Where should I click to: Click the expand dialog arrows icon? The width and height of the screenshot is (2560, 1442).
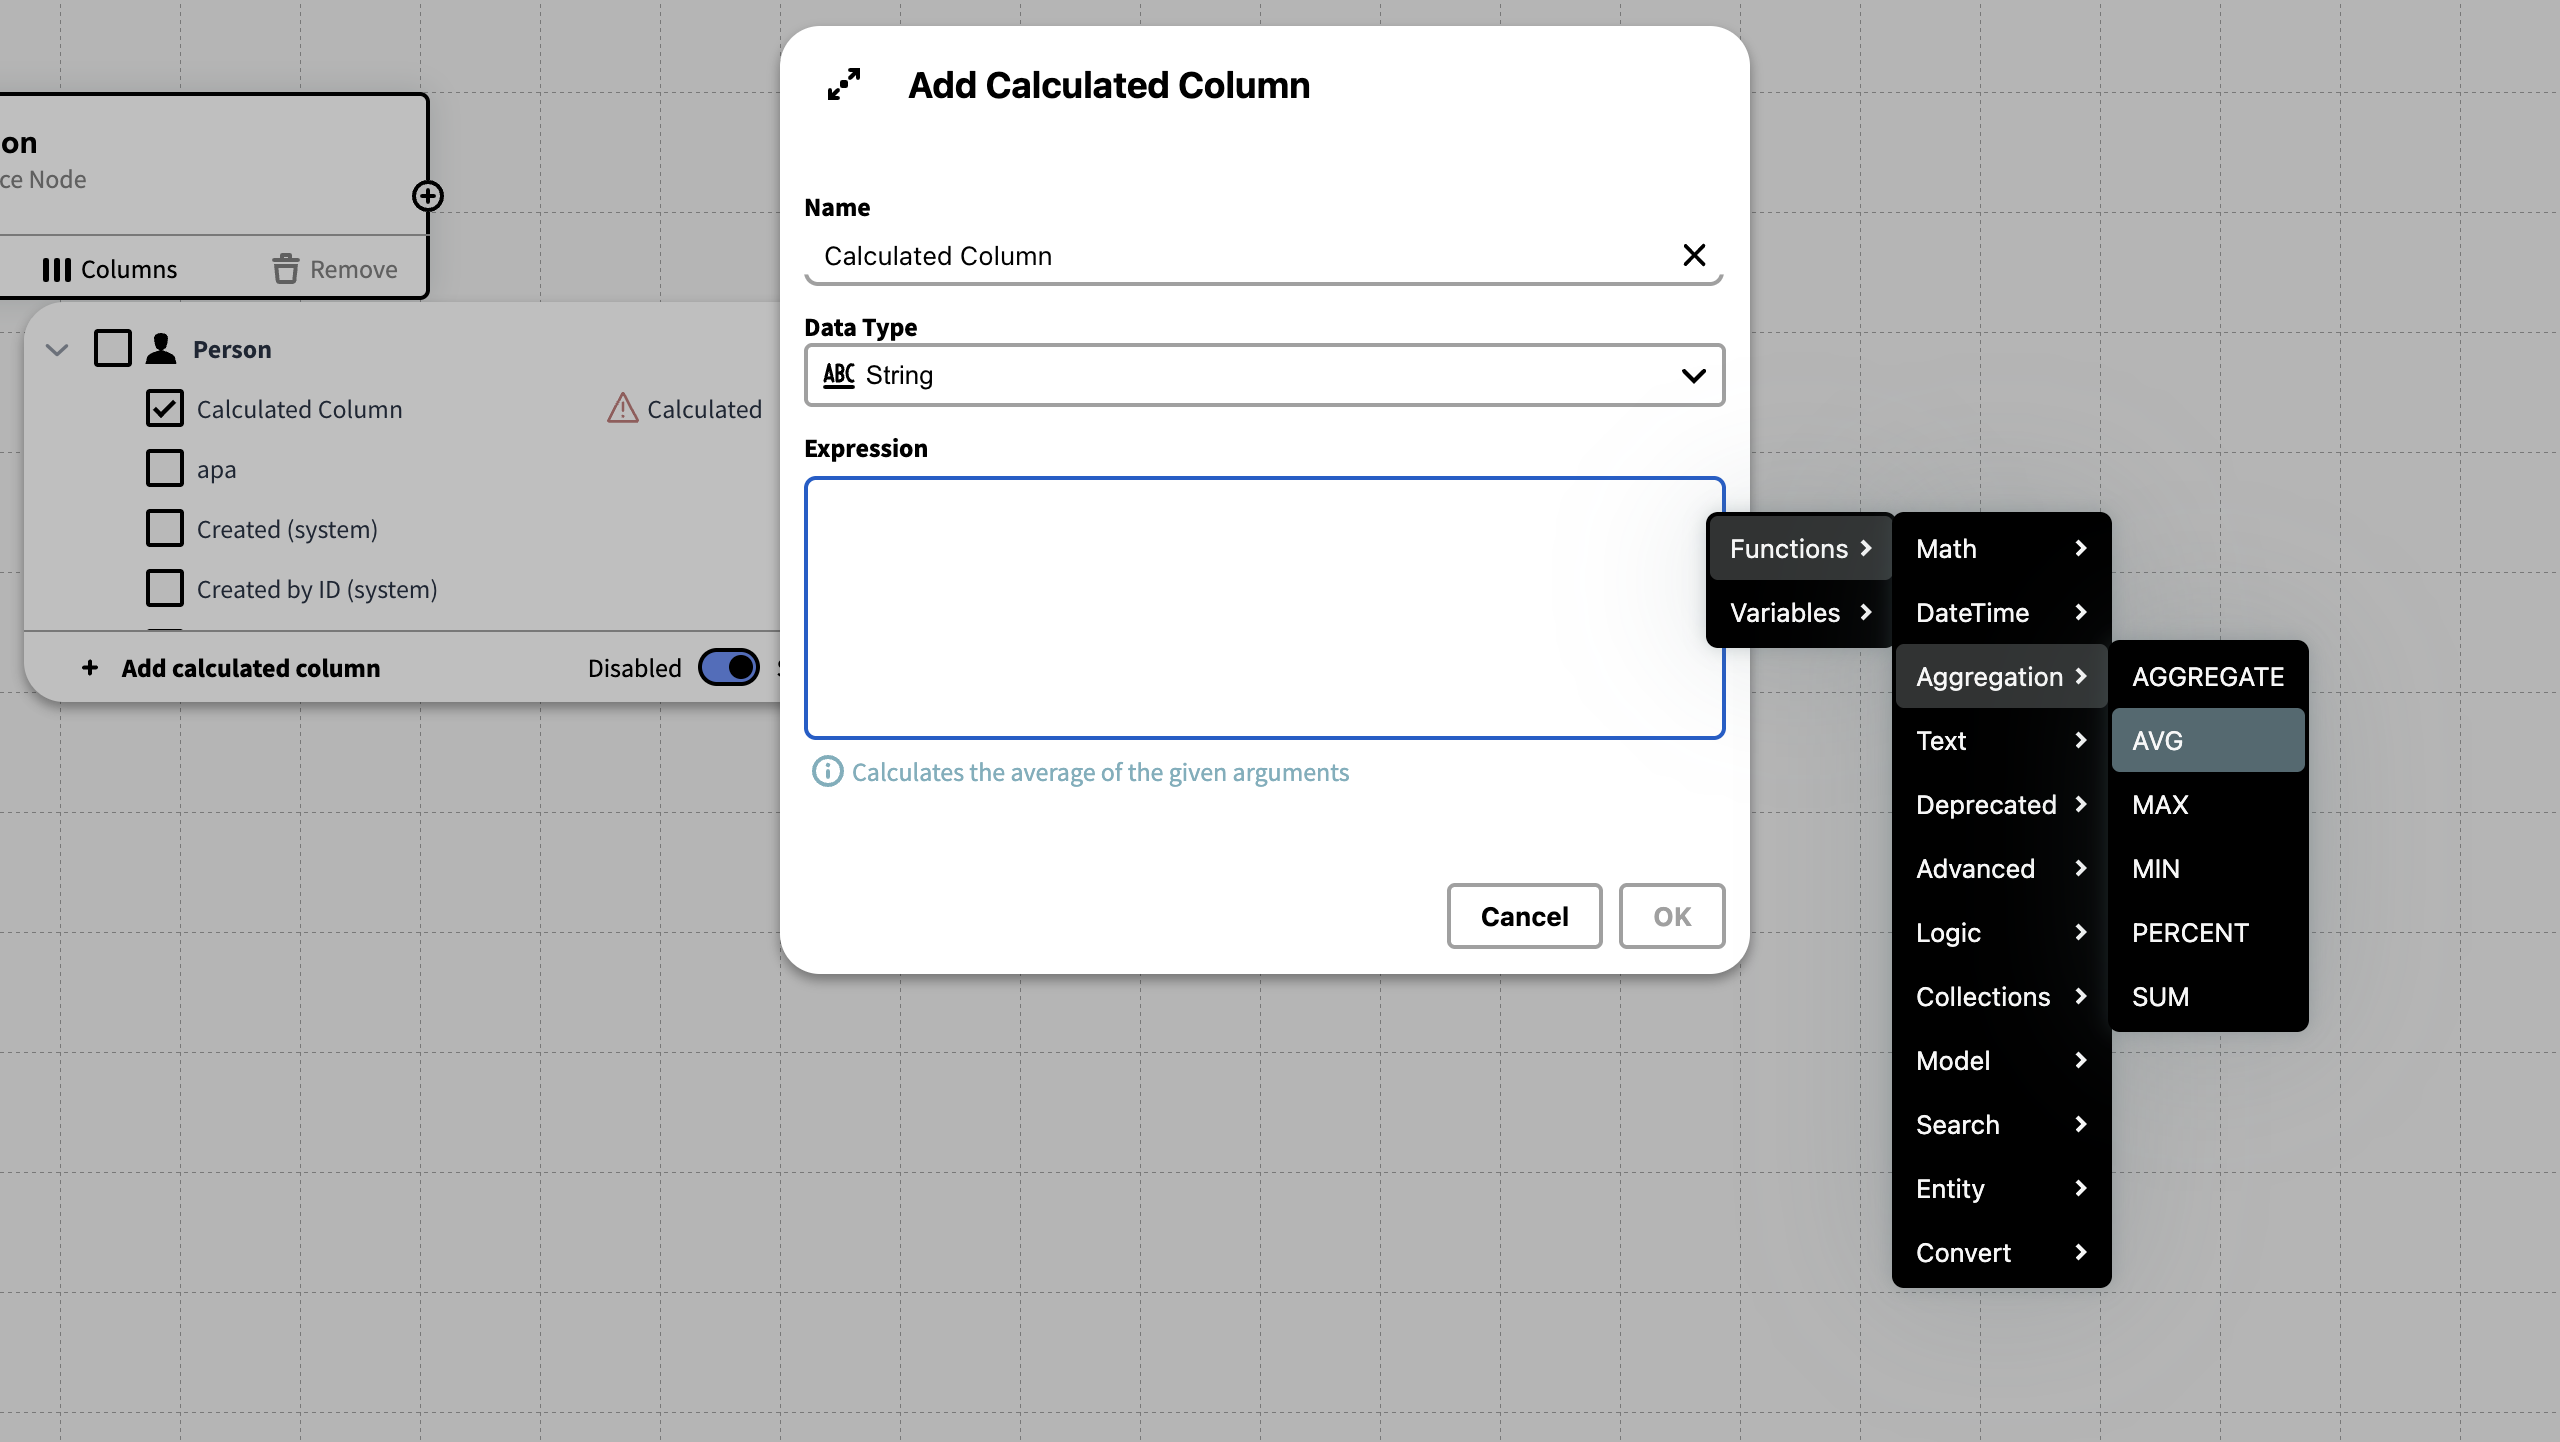click(843, 84)
